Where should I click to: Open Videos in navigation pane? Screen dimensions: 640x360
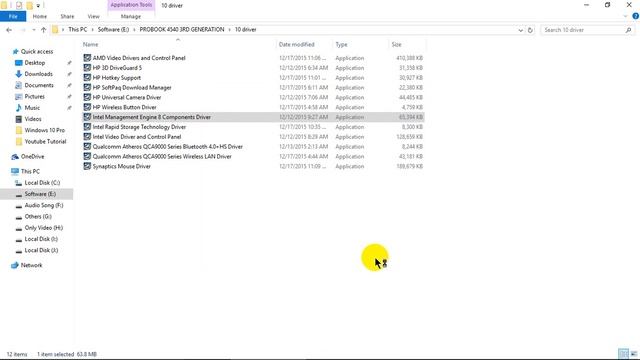point(33,119)
